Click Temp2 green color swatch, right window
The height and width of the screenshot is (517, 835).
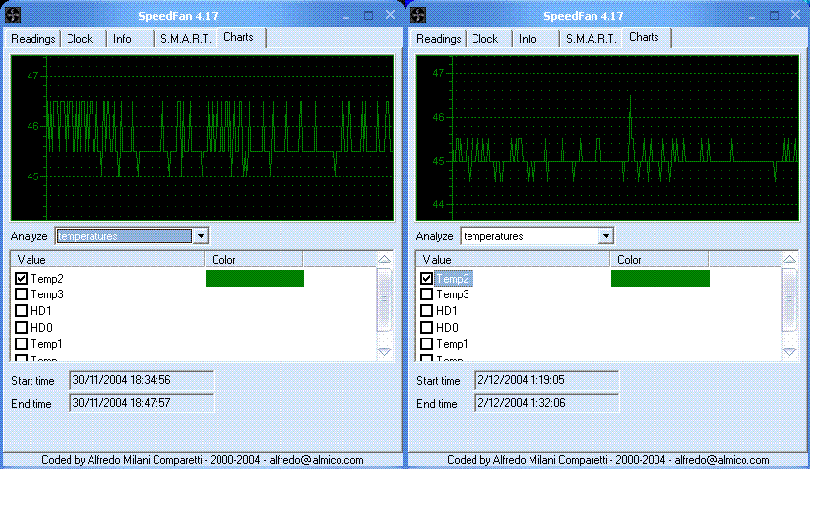click(660, 278)
